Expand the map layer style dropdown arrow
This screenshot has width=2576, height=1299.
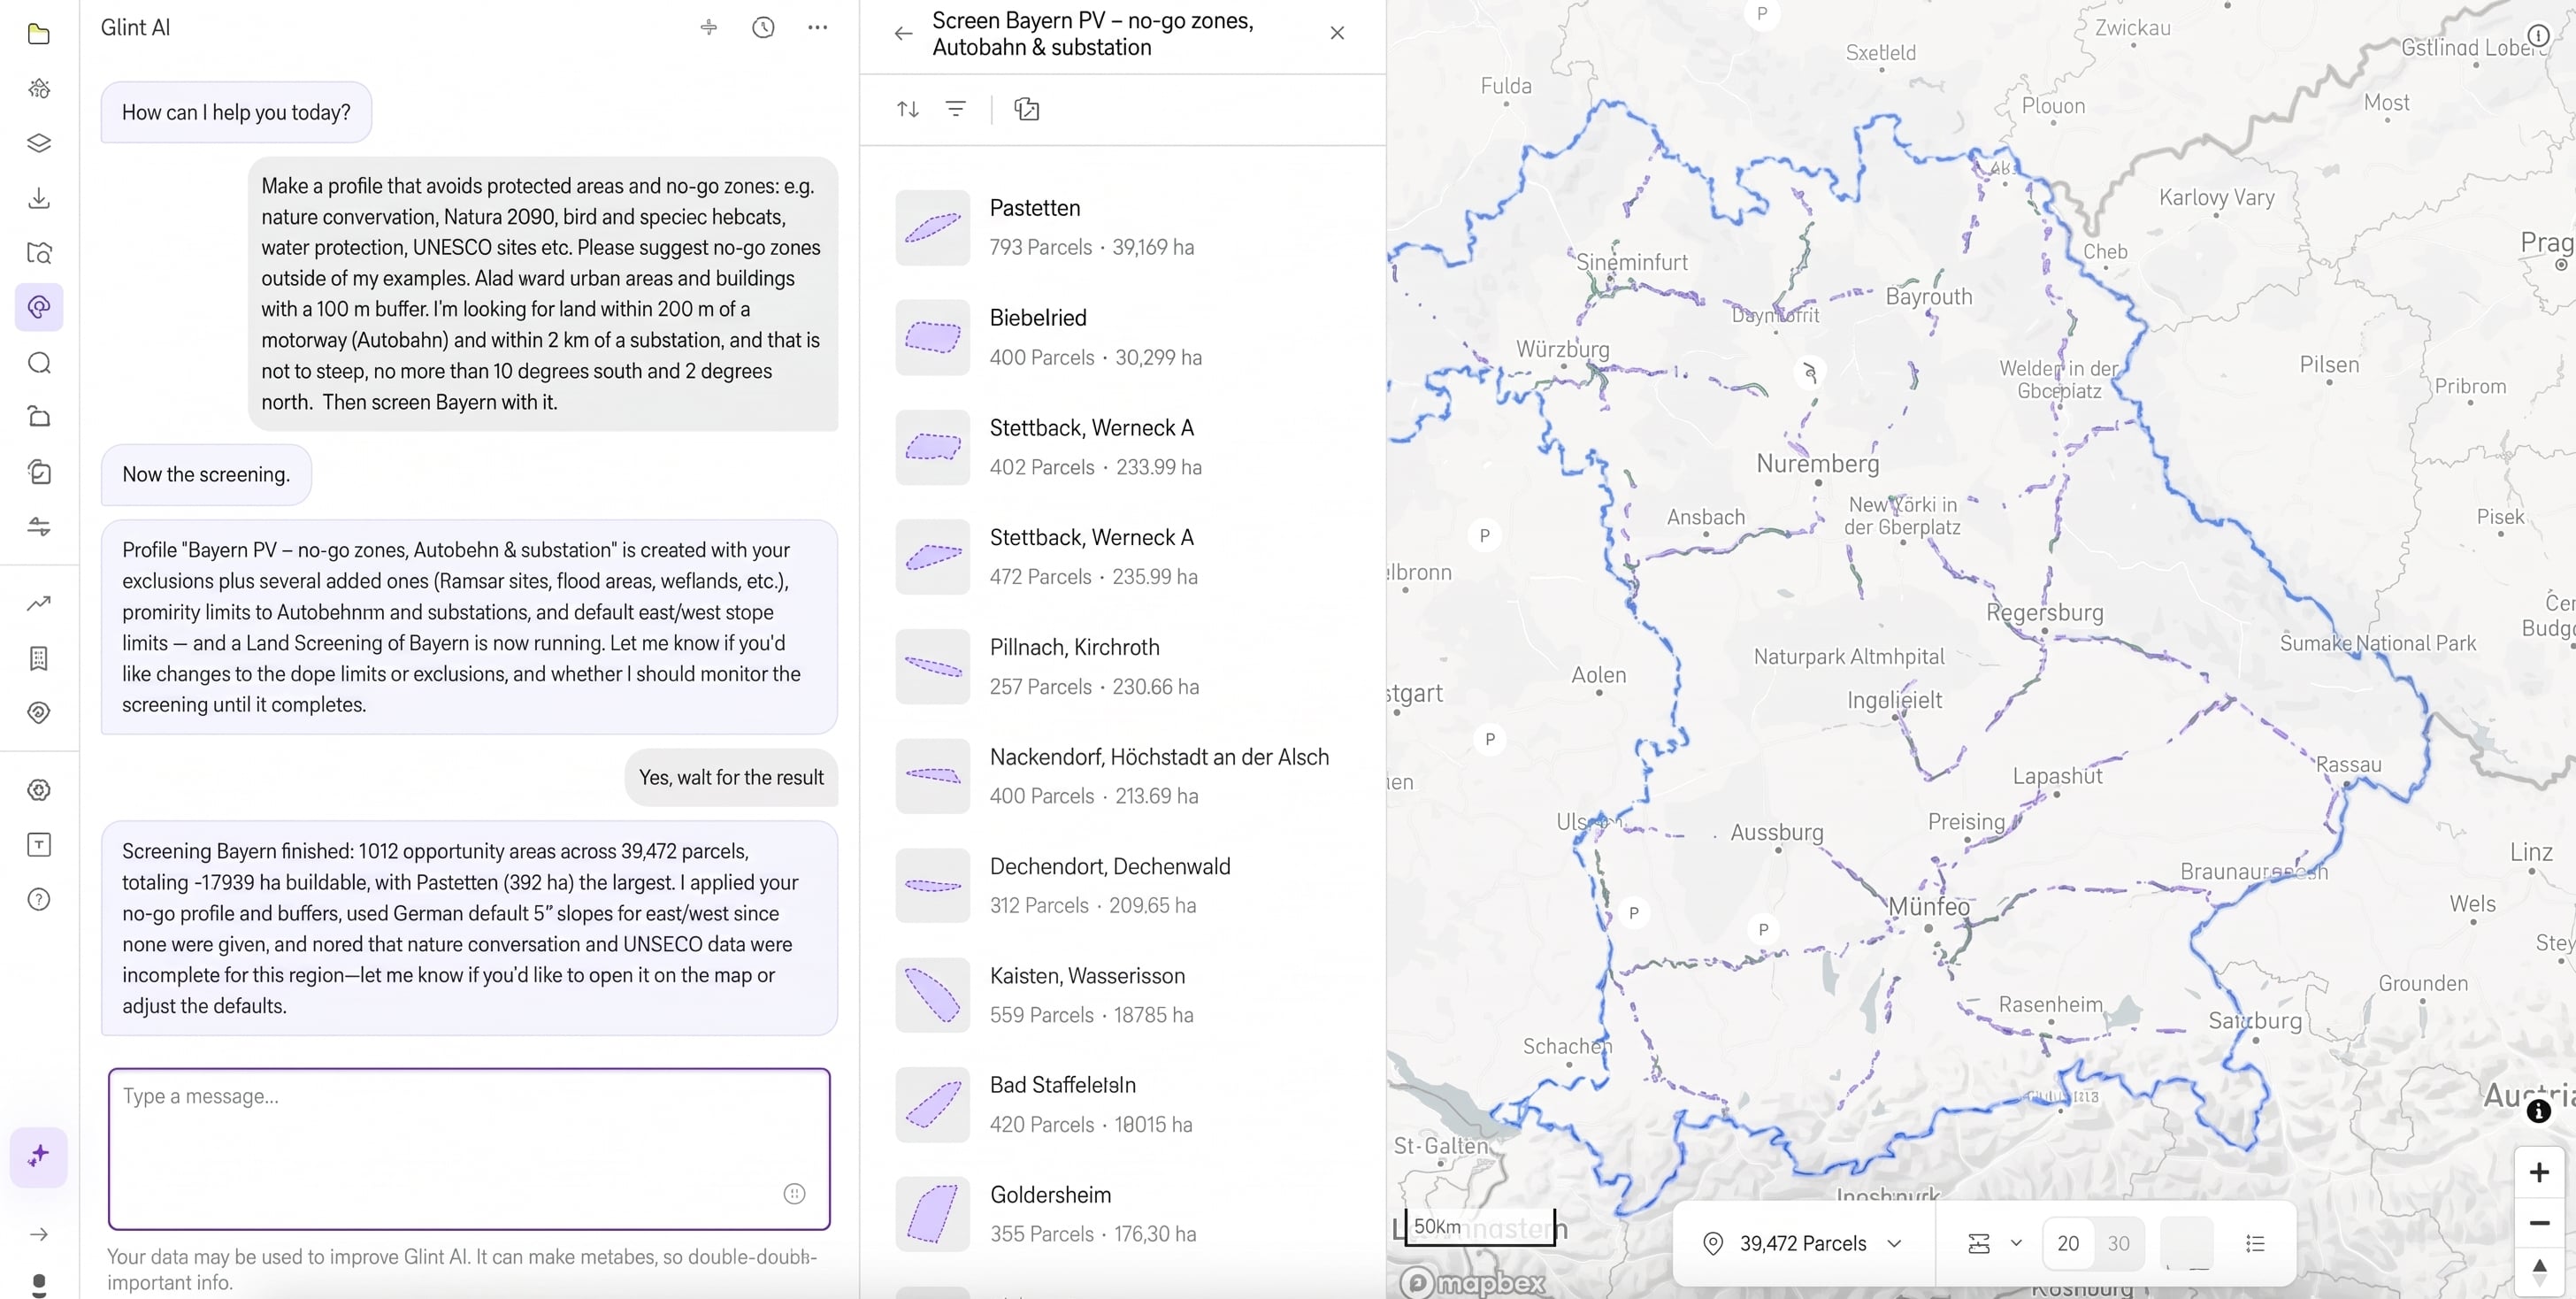click(2016, 1243)
